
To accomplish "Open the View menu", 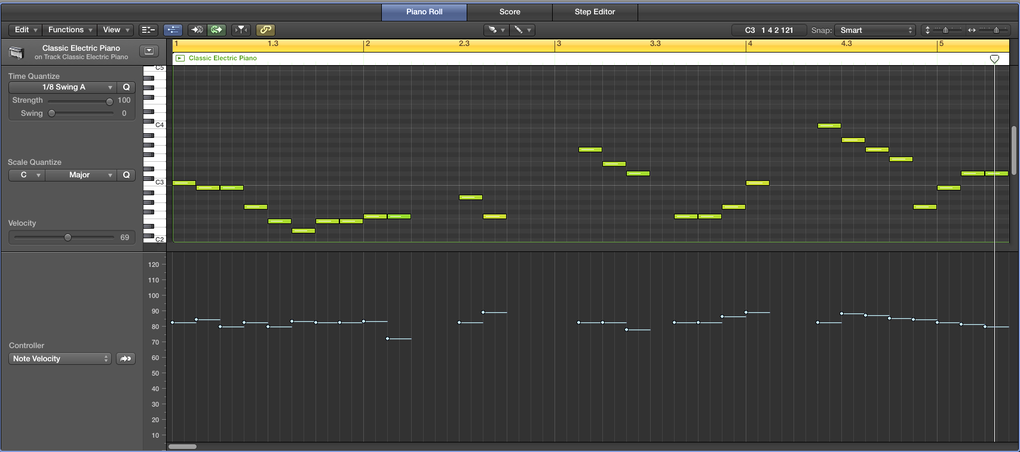I will tap(116, 30).
